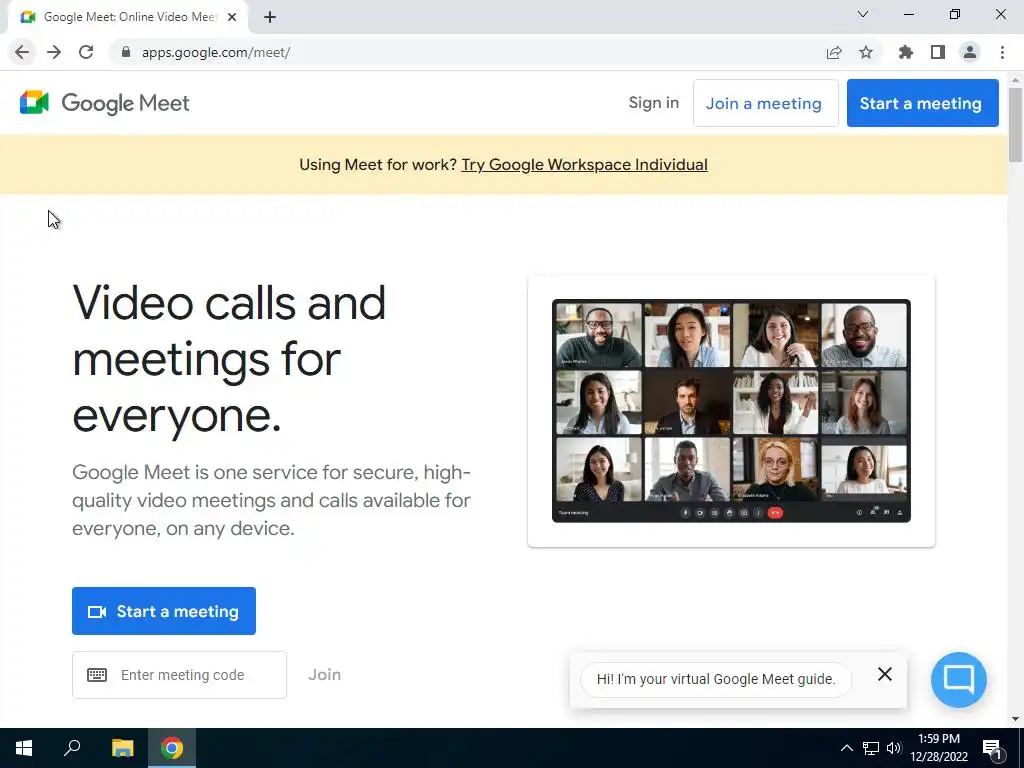Screen dimensions: 1024x768
Task: Open File Explorer from taskbar
Action: click(122, 748)
